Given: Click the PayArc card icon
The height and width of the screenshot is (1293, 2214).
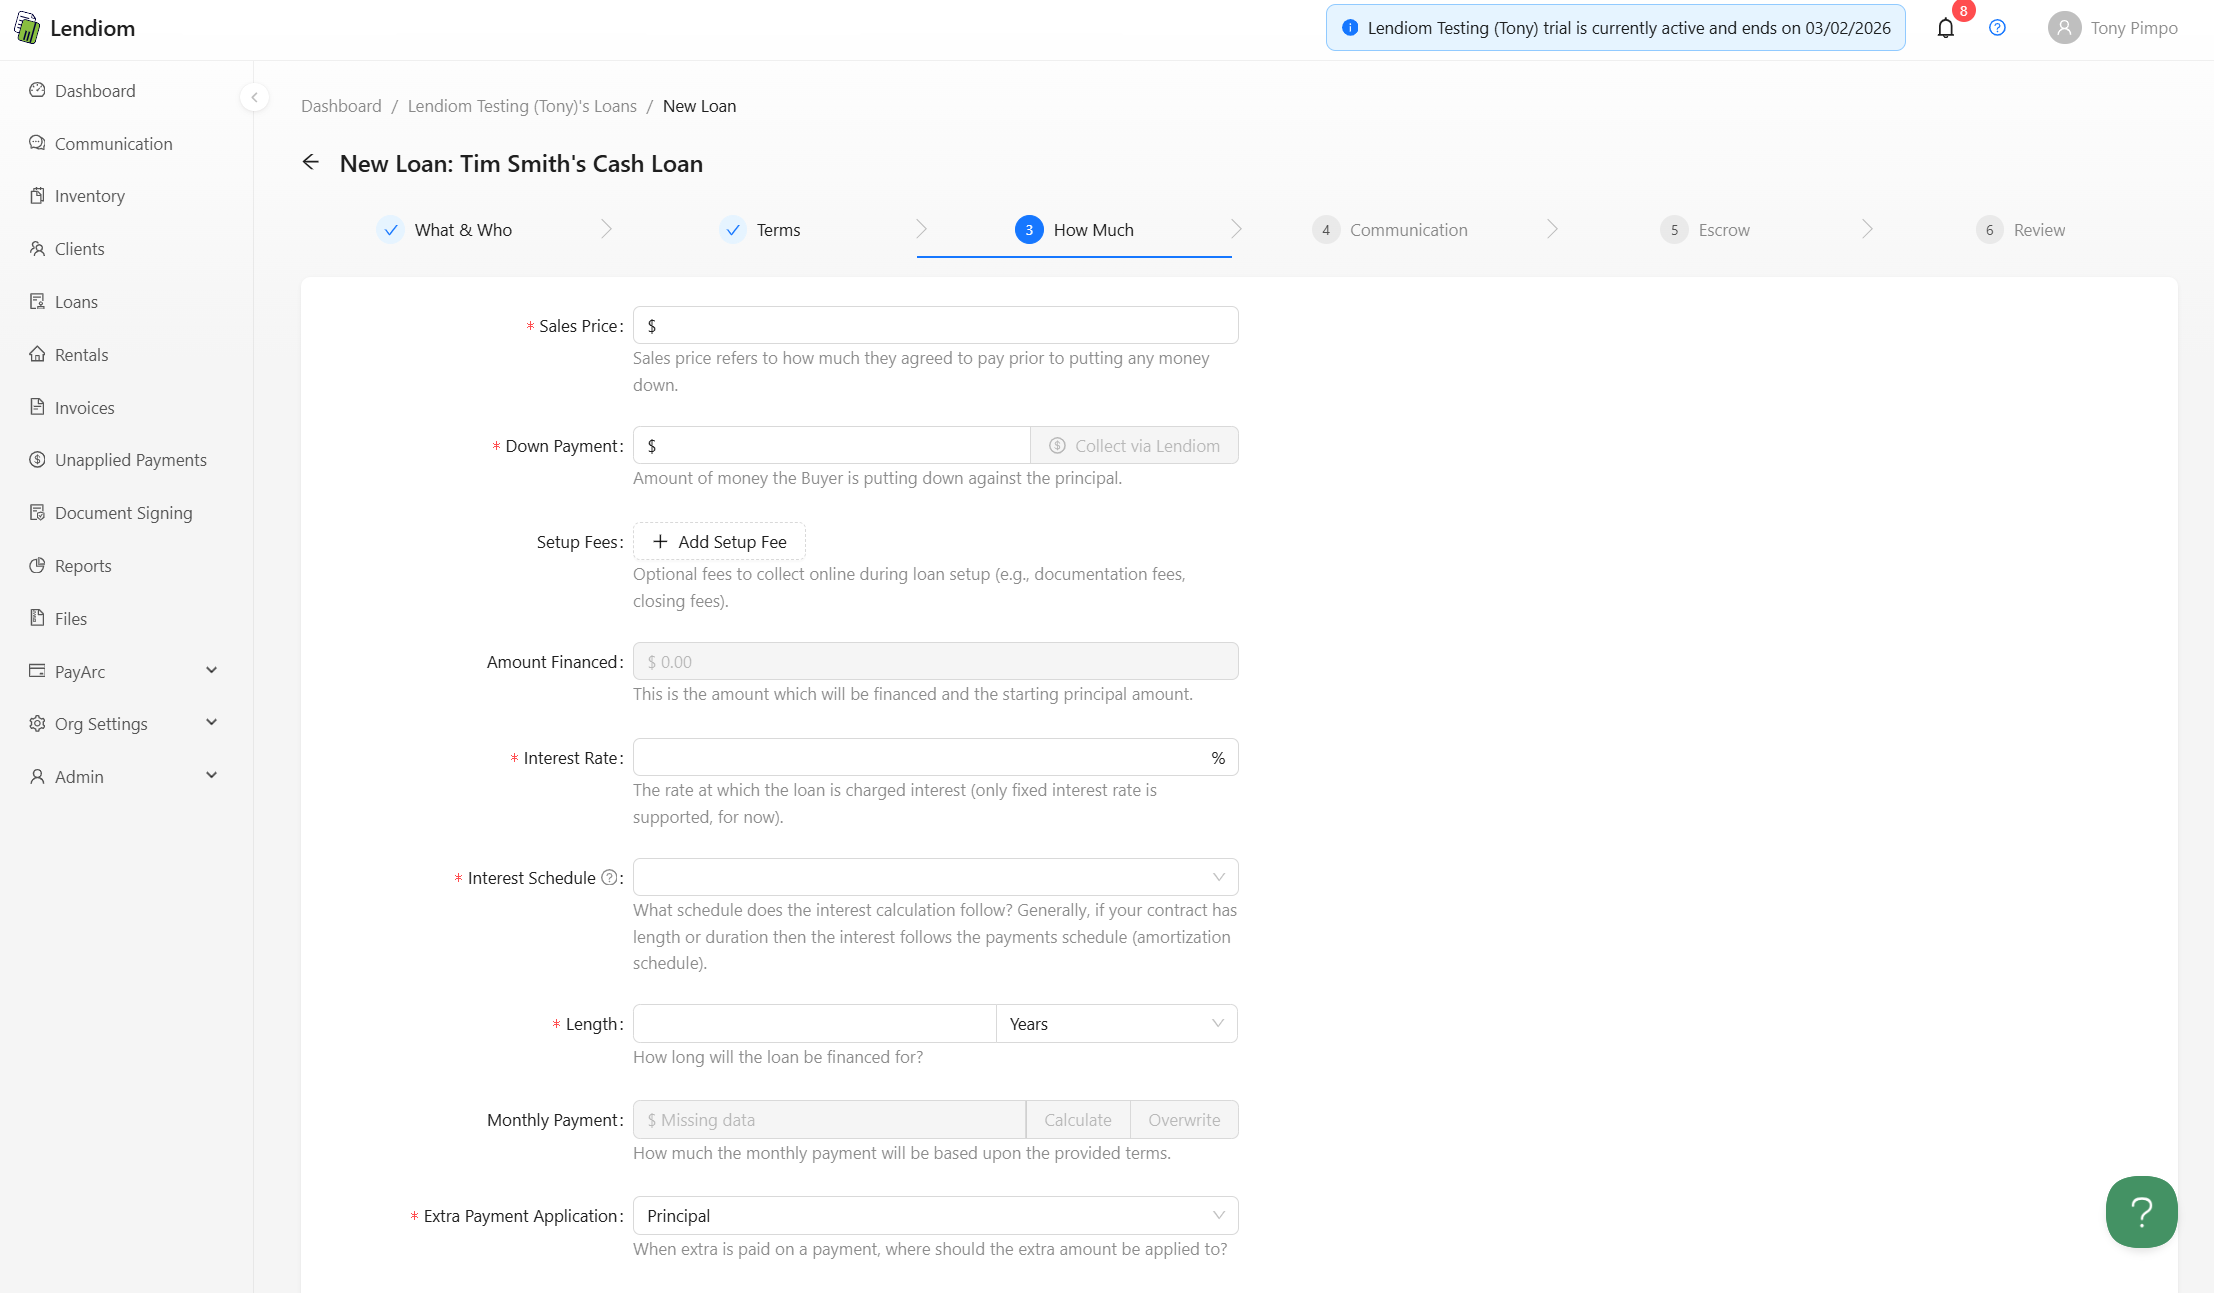Looking at the screenshot, I should [x=37, y=671].
